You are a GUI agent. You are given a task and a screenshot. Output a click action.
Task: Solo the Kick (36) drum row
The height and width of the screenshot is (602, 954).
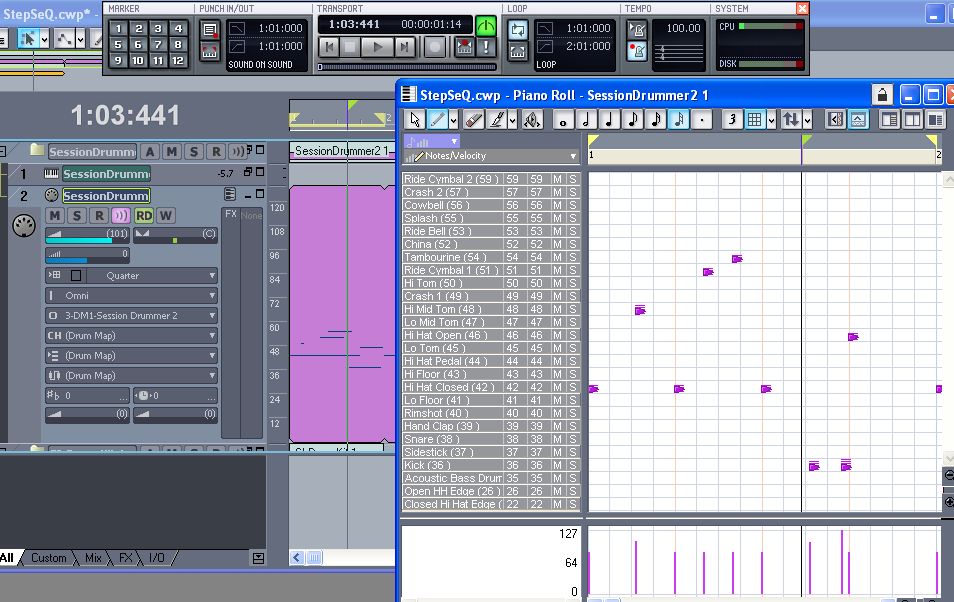[x=573, y=465]
